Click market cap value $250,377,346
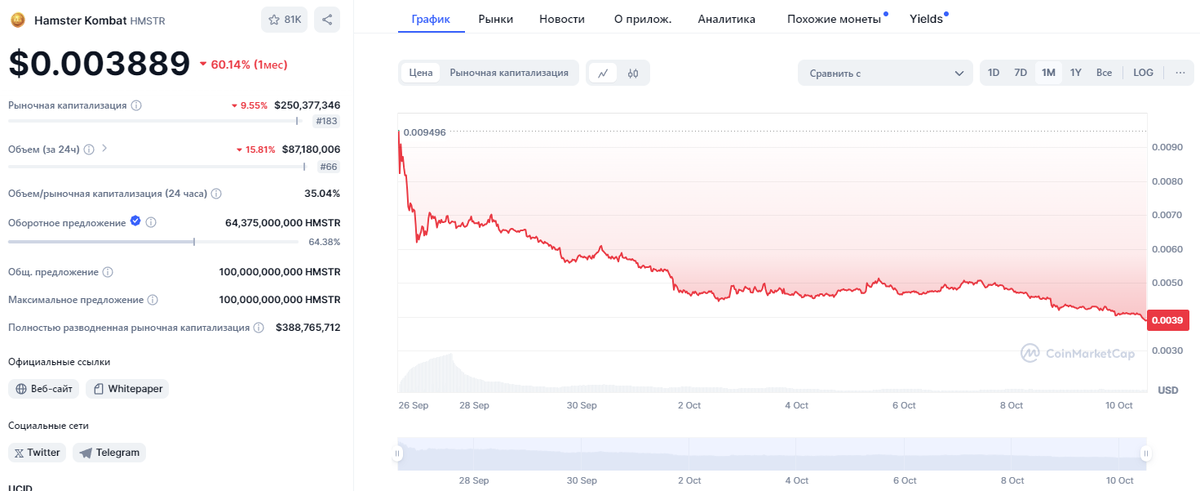Image resolution: width=1200 pixels, height=491 pixels. point(307,105)
